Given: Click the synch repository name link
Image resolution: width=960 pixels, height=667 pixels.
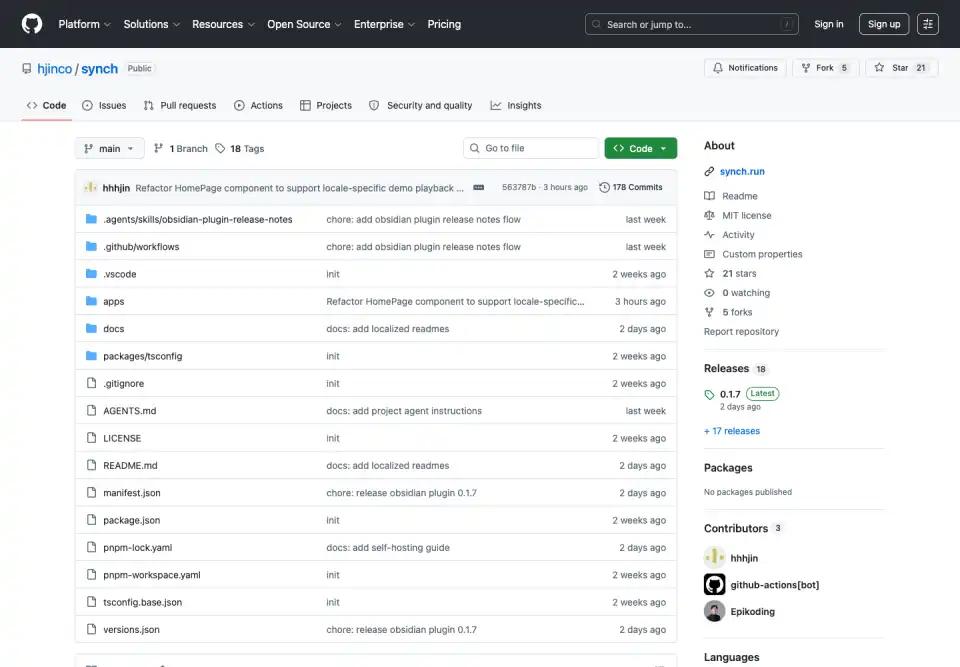Looking at the screenshot, I should [99, 69].
